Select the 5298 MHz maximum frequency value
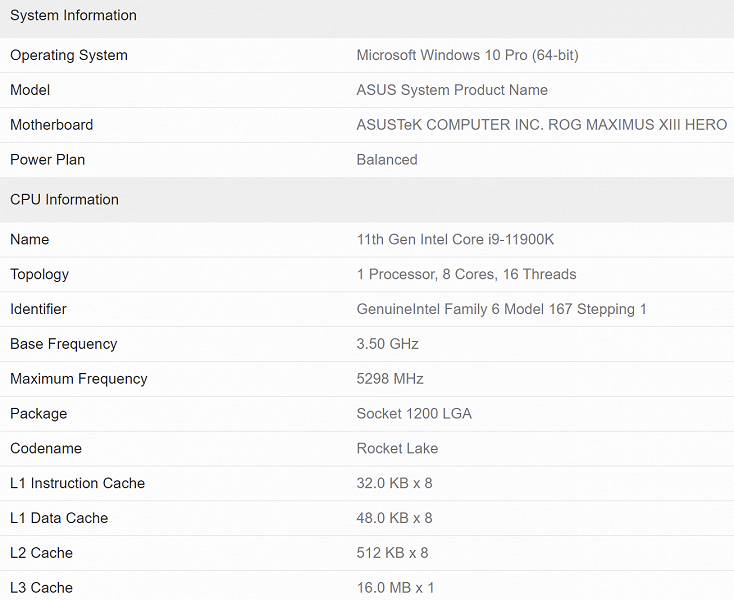Viewport: 734px width, 600px height. pos(390,379)
